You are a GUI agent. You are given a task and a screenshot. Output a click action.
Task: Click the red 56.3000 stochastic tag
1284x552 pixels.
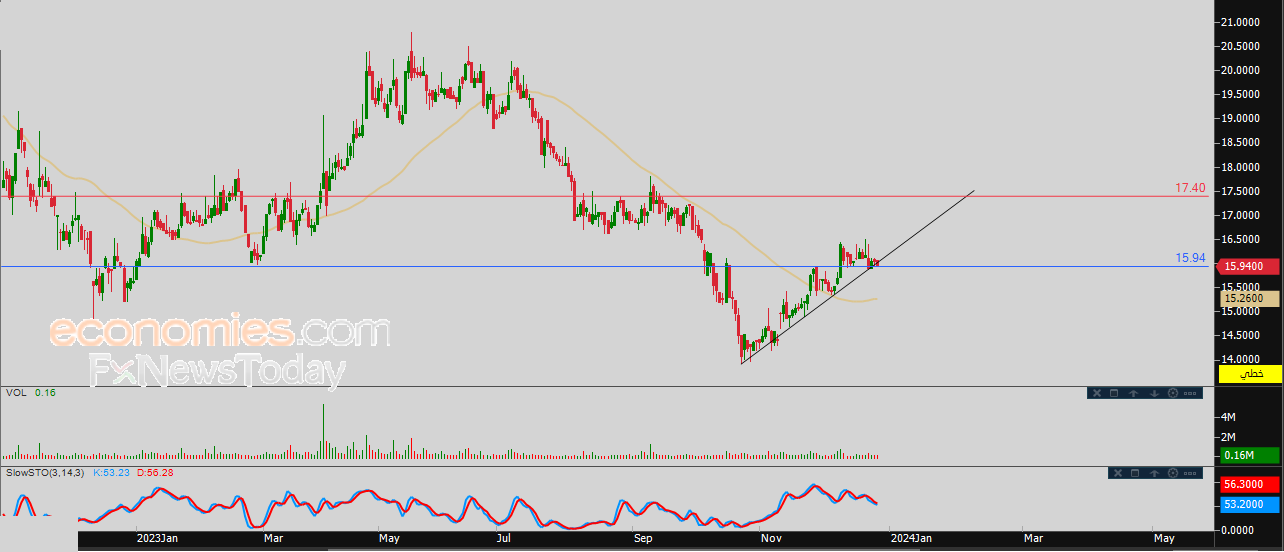[1250, 484]
